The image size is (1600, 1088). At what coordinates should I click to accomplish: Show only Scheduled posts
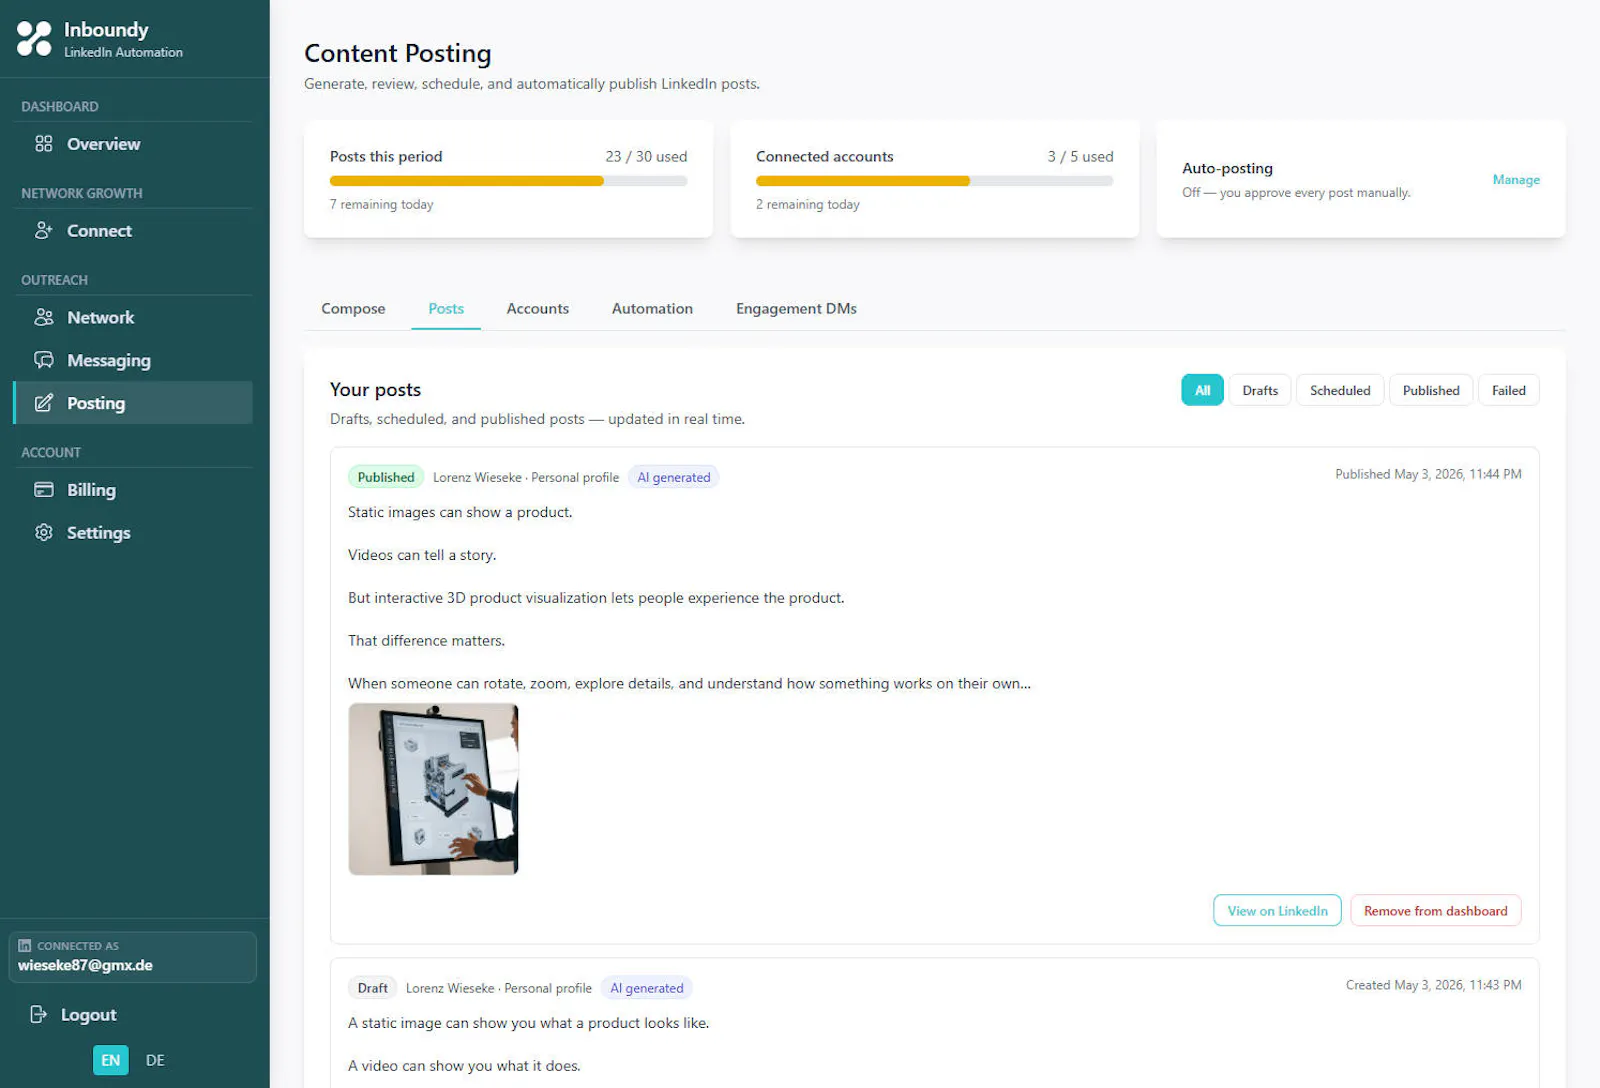pos(1340,391)
